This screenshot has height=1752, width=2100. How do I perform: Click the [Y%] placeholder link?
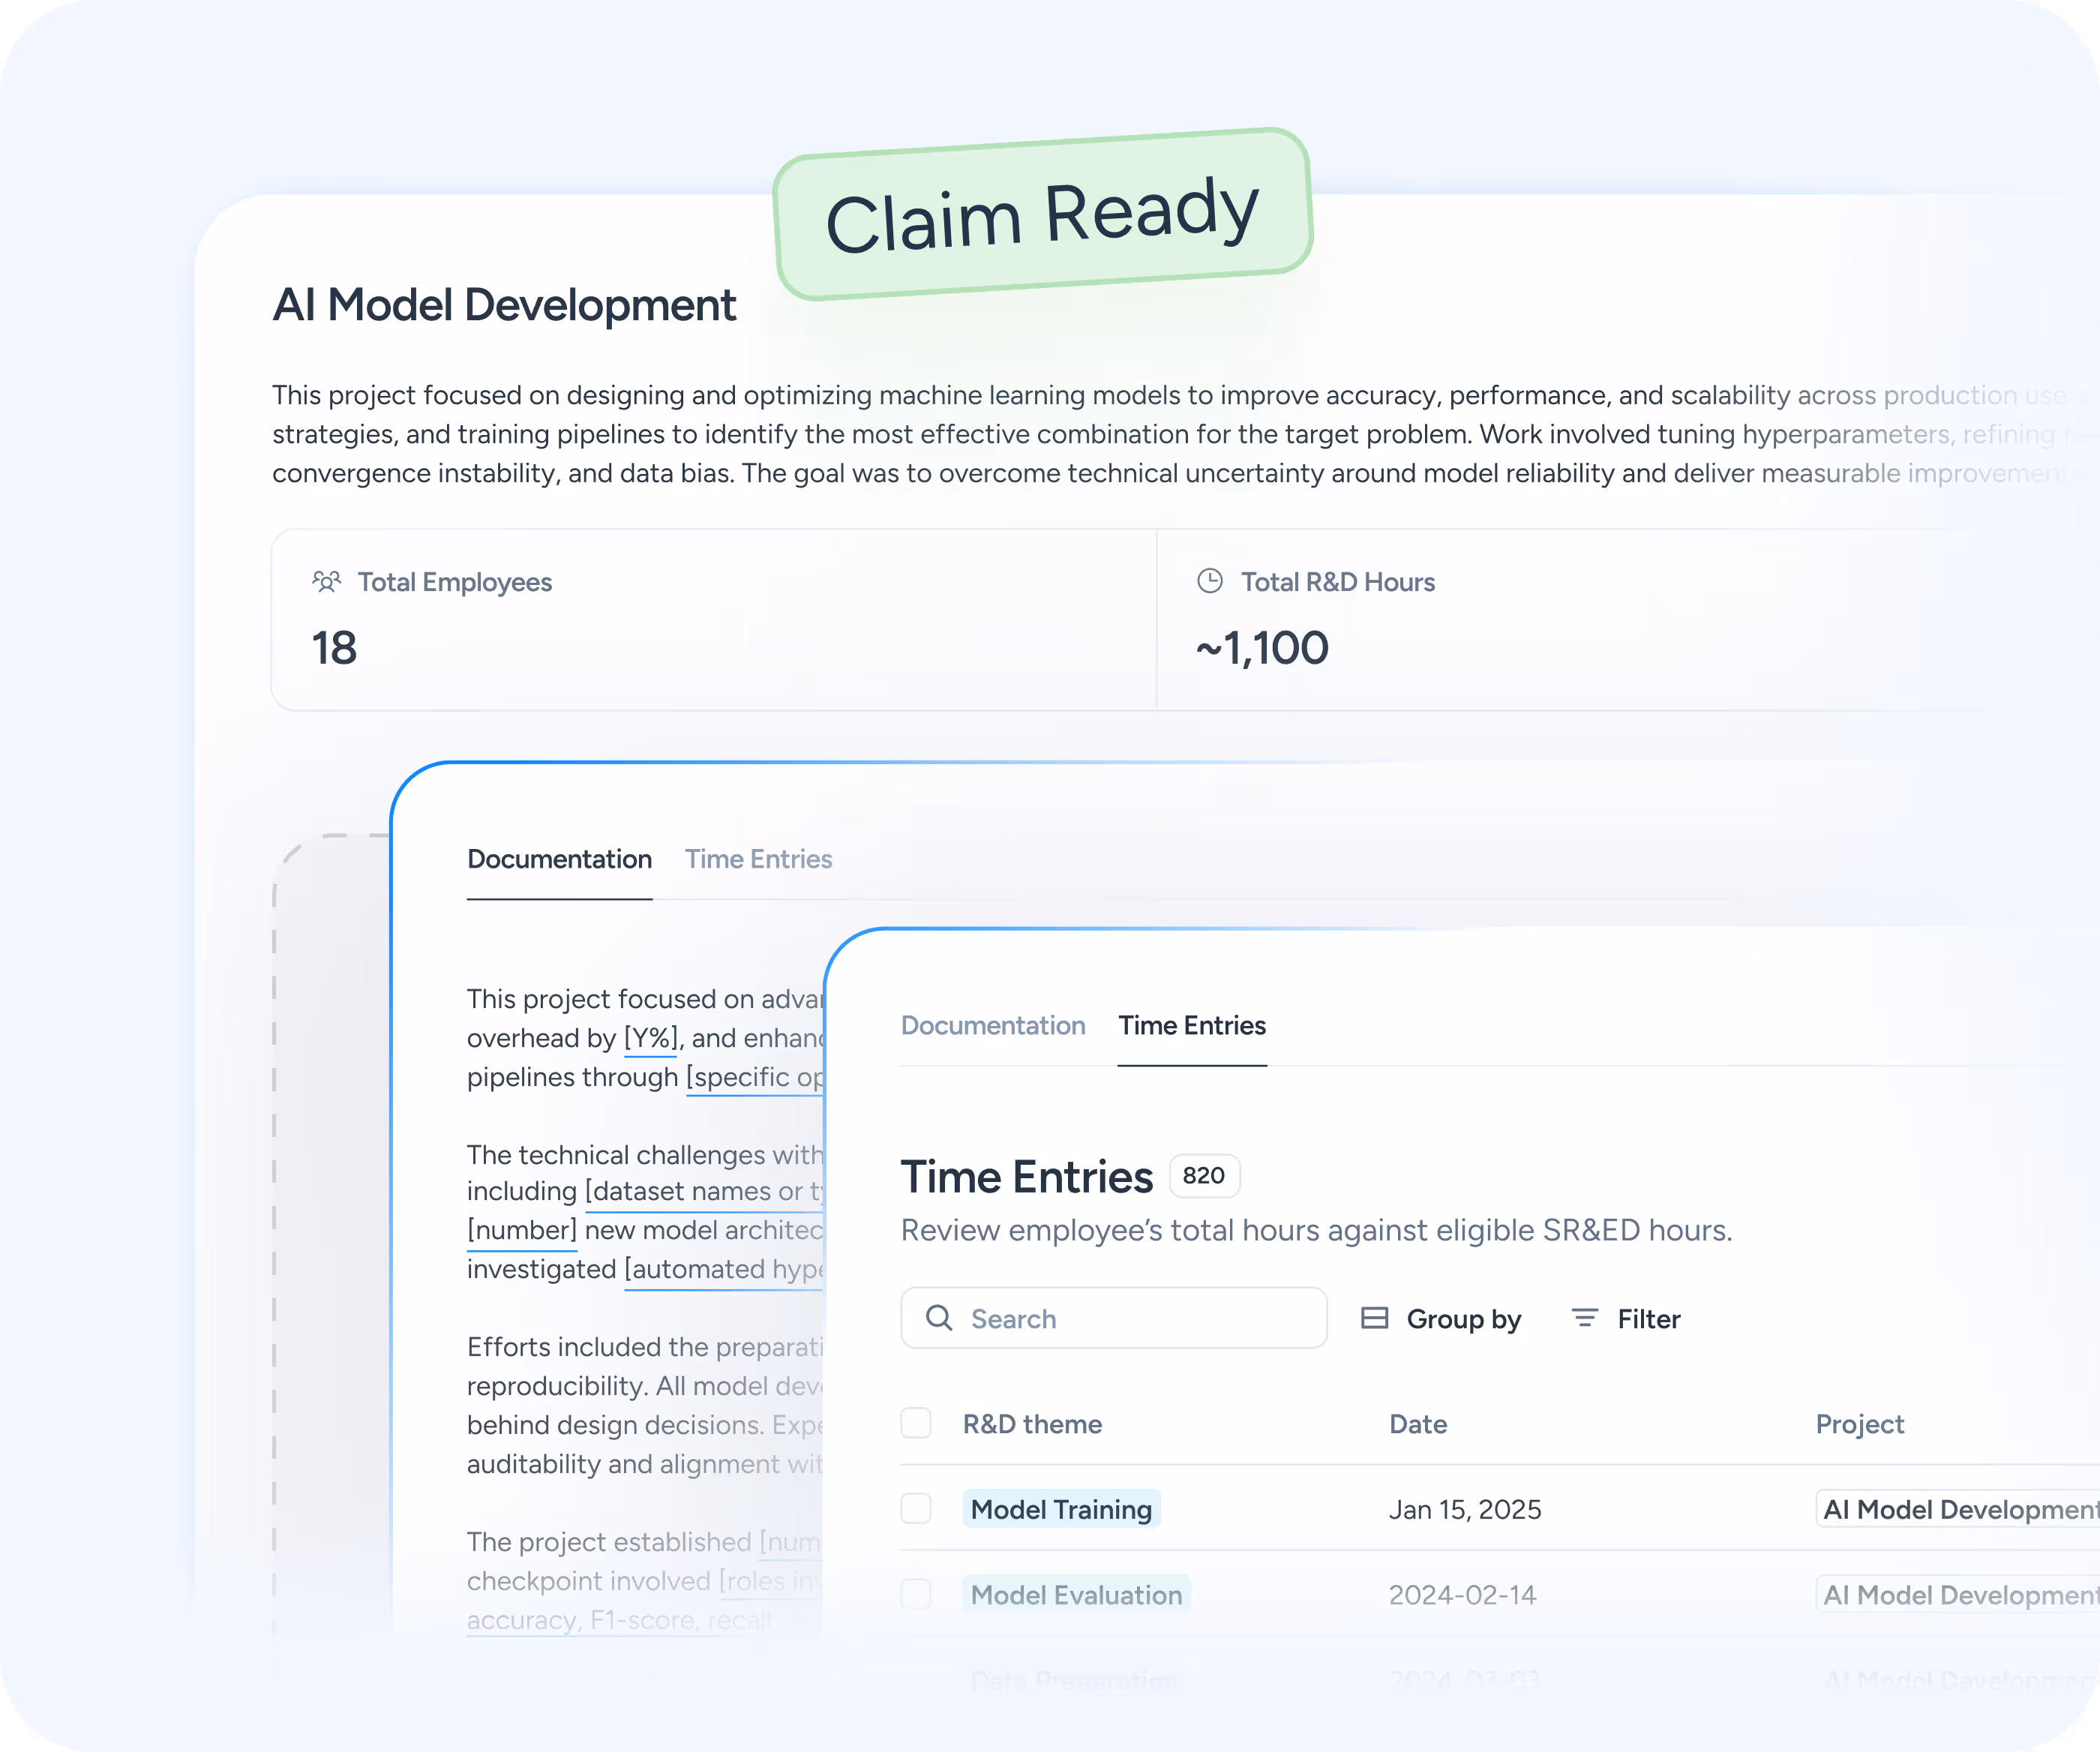(x=650, y=1038)
